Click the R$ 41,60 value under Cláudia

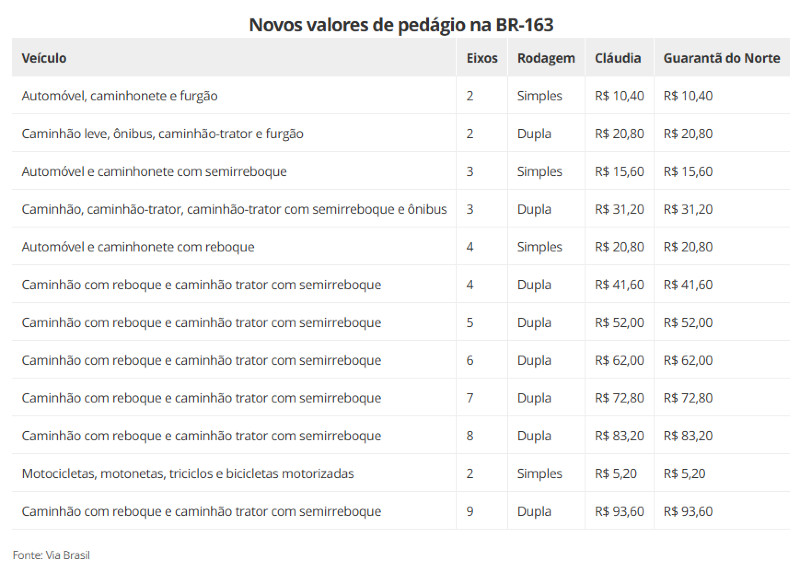point(619,285)
